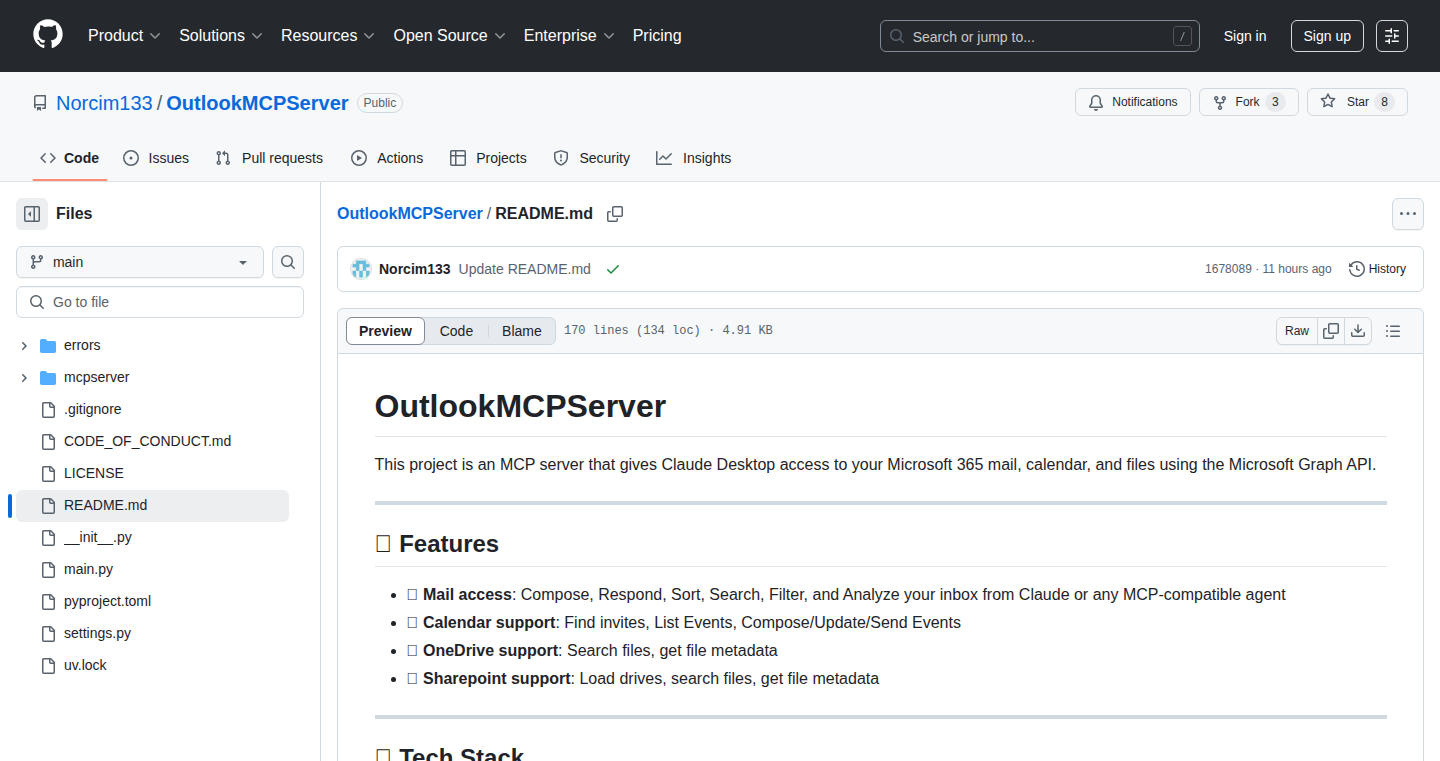This screenshot has height=761, width=1440.
Task: Open the OutlookMCPServer repository title link
Action: pyautogui.click(x=257, y=103)
